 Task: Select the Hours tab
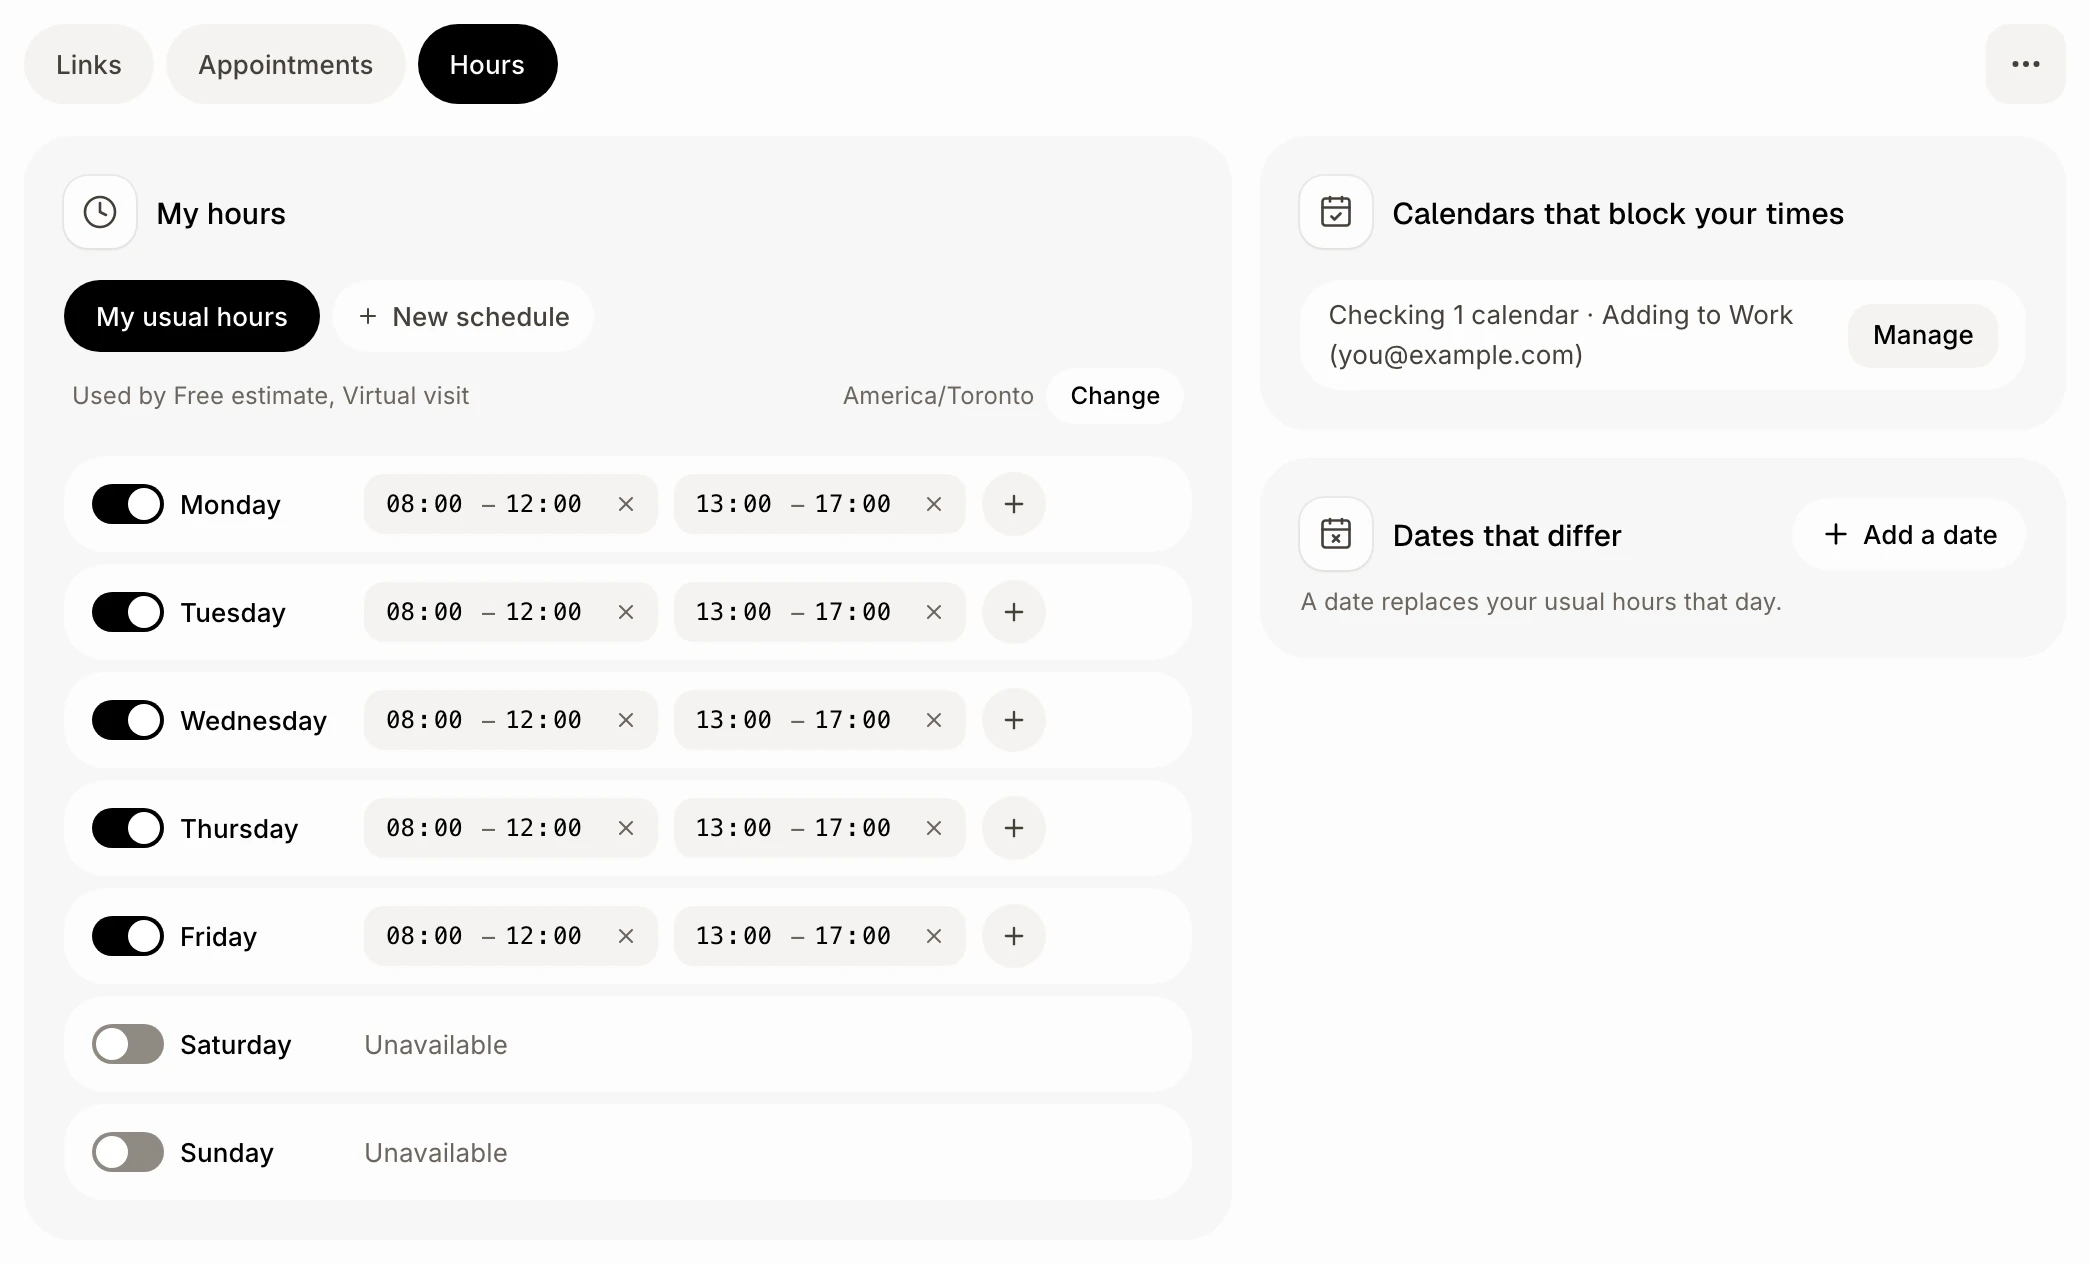[x=488, y=64]
